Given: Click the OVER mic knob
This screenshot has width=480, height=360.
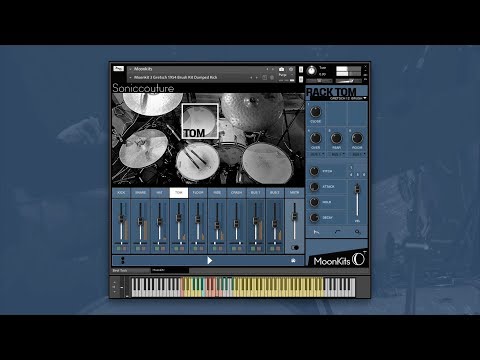Looking at the screenshot, I should click(315, 138).
